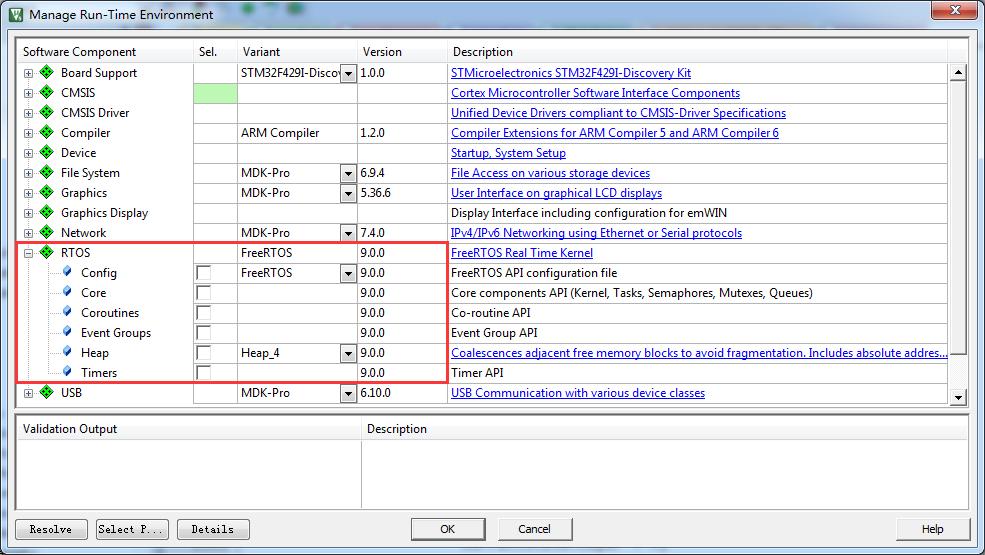Viewport: 985px width, 555px height.
Task: Click the Details button
Action: tap(213, 529)
